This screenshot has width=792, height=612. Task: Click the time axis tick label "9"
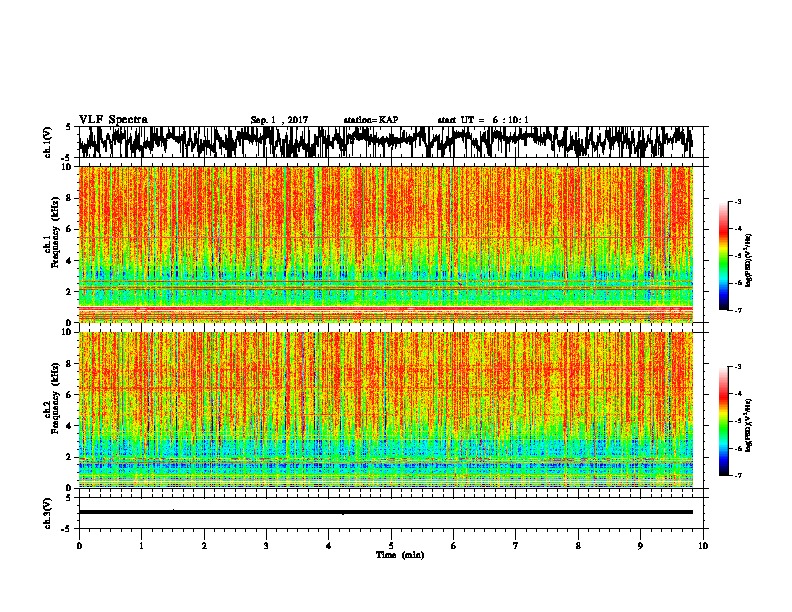[x=640, y=546]
